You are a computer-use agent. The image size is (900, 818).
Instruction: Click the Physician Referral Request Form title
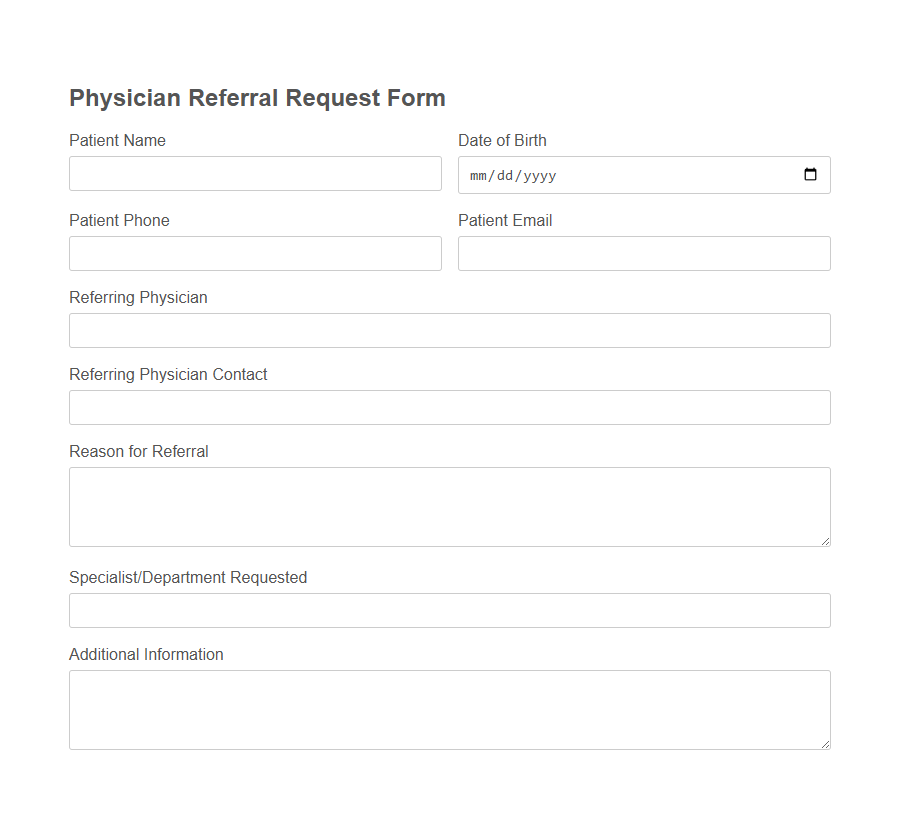(x=257, y=97)
